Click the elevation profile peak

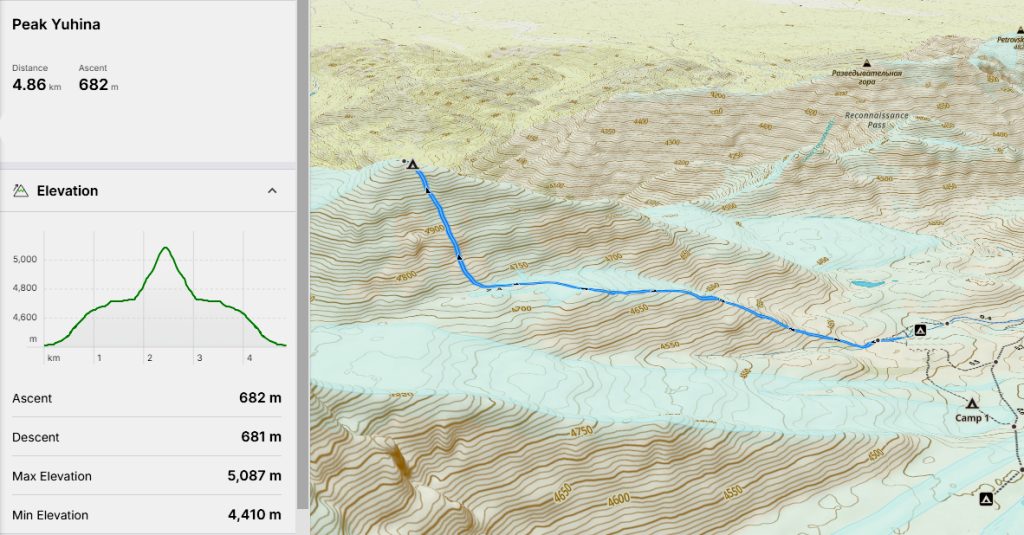(x=166, y=248)
